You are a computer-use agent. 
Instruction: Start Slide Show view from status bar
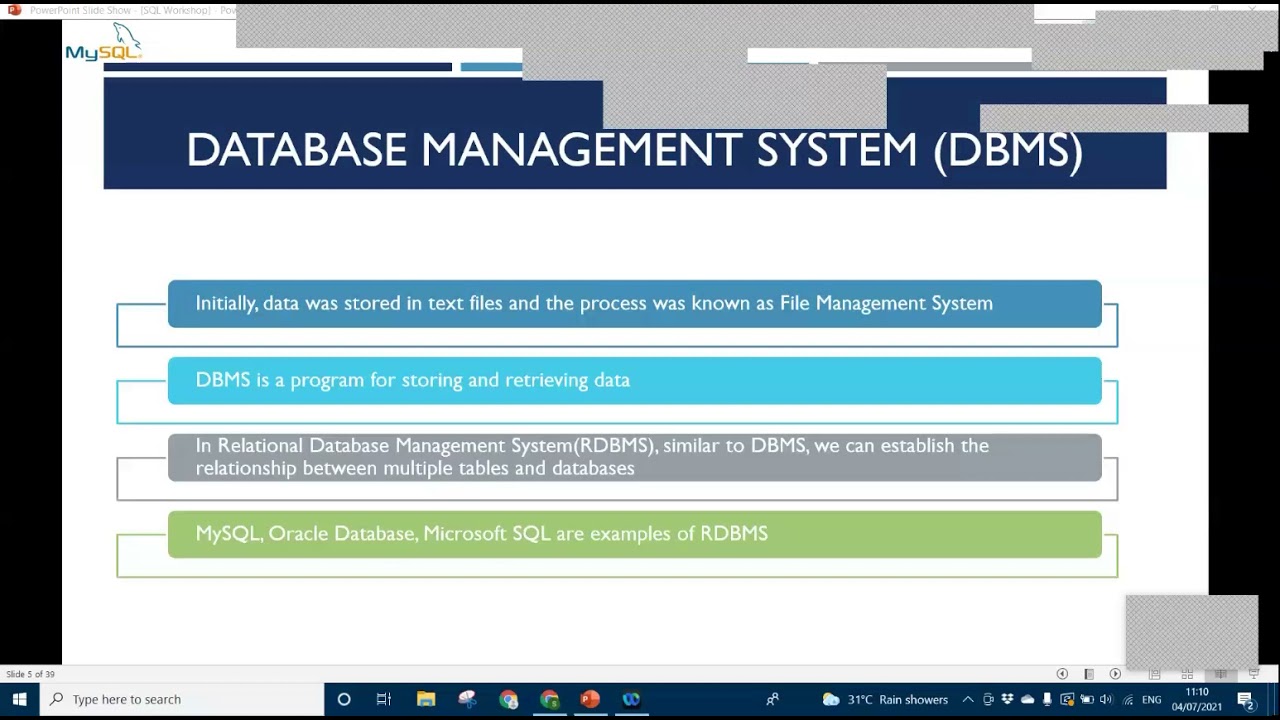click(x=1253, y=674)
